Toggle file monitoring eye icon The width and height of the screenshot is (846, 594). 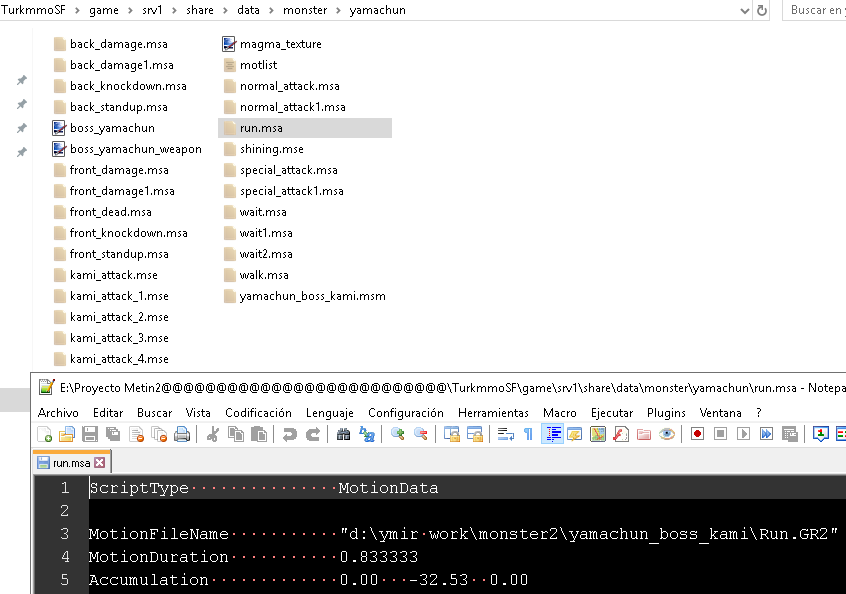click(667, 434)
